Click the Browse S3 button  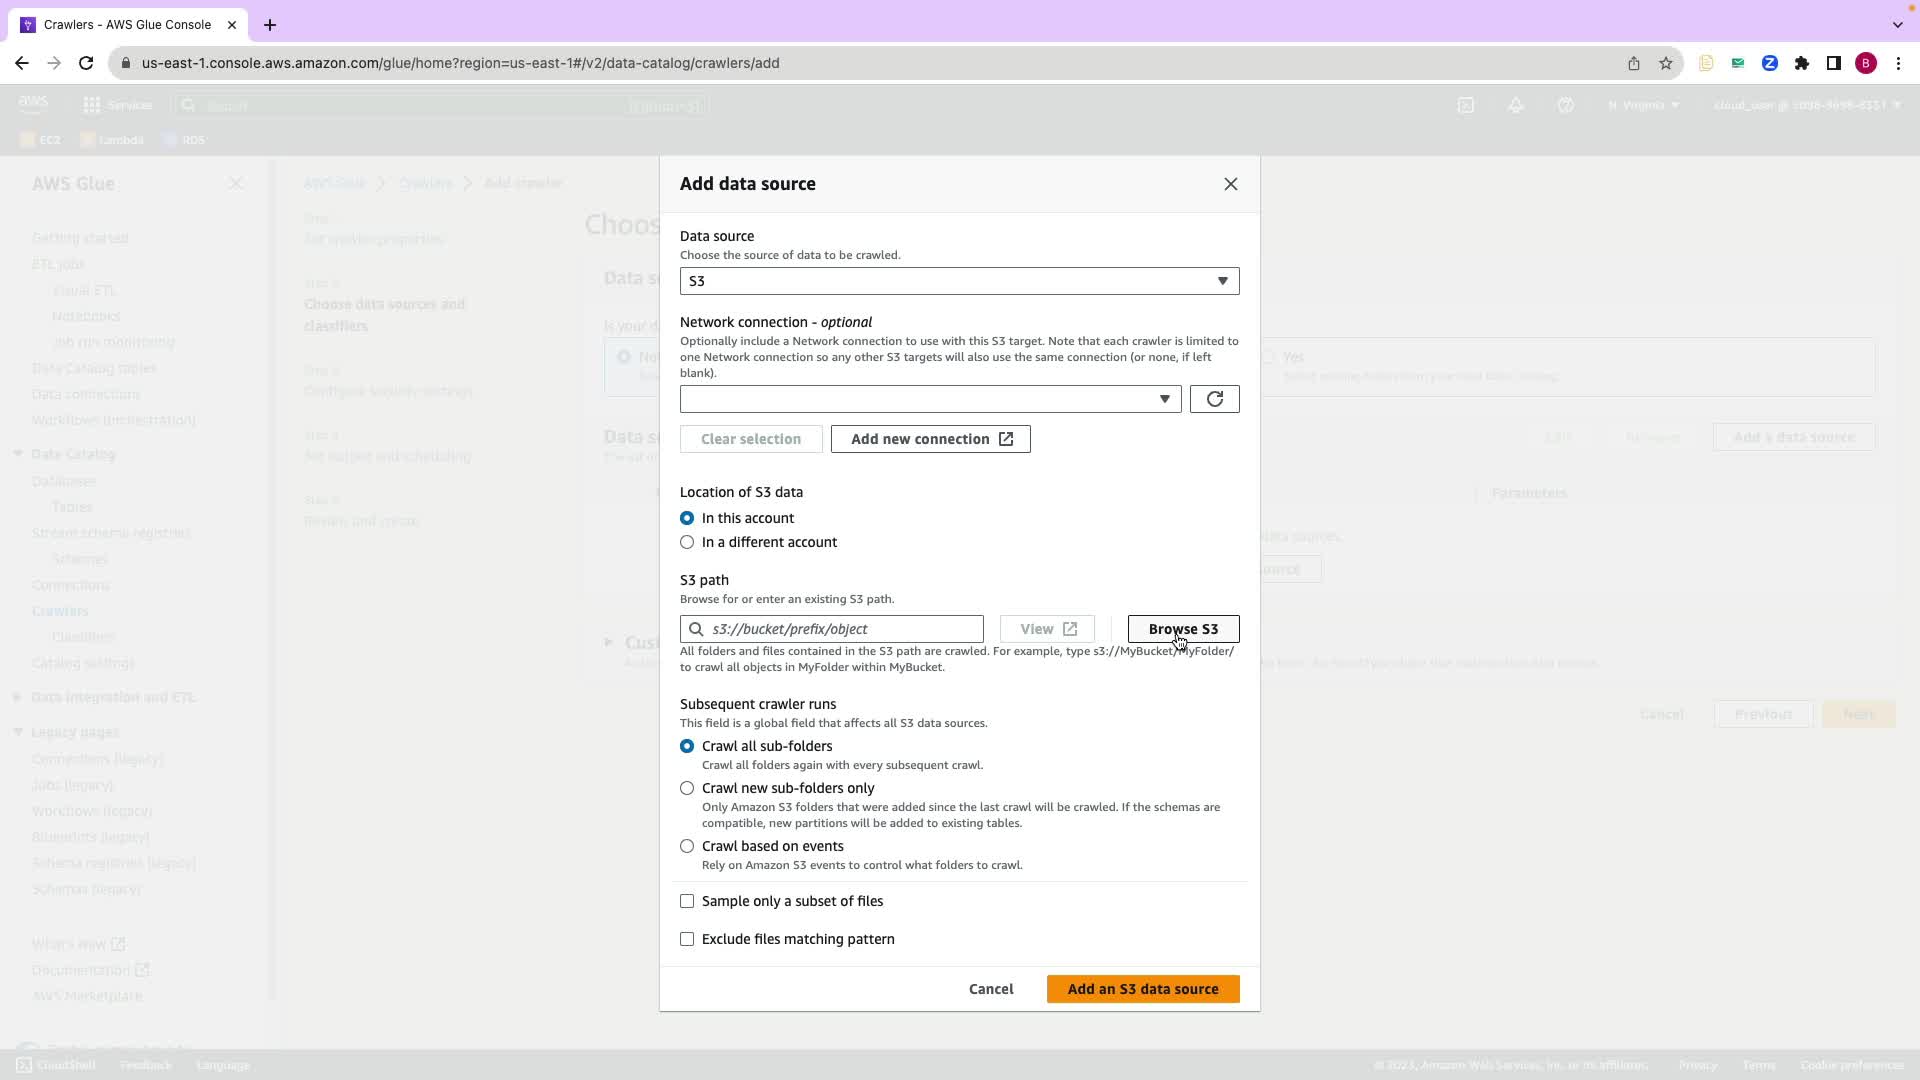coord(1183,629)
